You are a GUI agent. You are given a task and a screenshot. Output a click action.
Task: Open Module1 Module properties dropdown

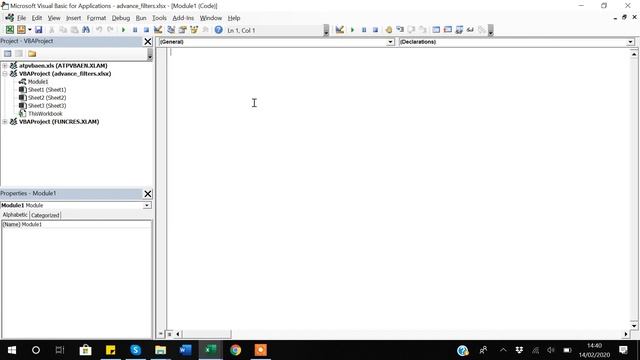point(147,205)
